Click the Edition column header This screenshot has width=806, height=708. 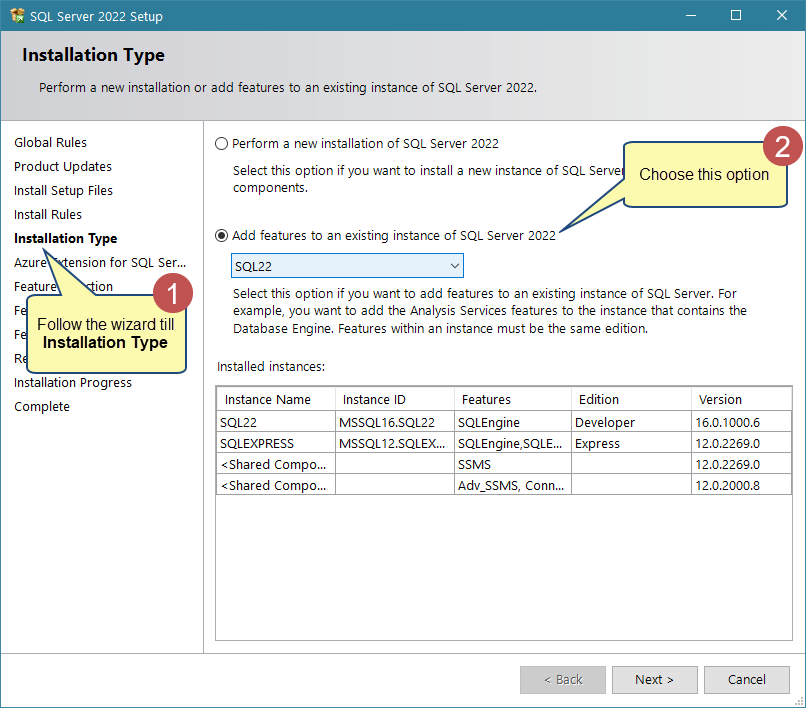[x=631, y=400]
